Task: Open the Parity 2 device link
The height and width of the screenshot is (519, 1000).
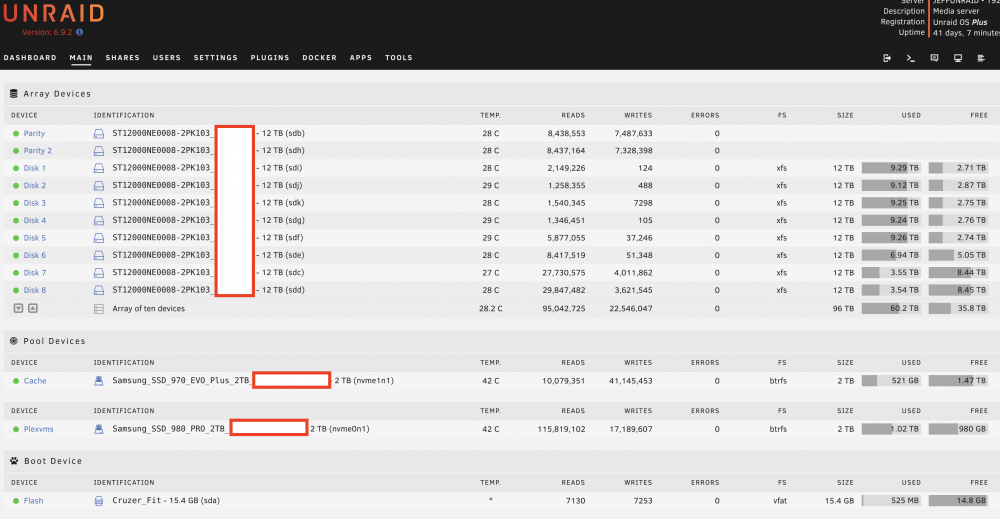Action: tap(38, 151)
